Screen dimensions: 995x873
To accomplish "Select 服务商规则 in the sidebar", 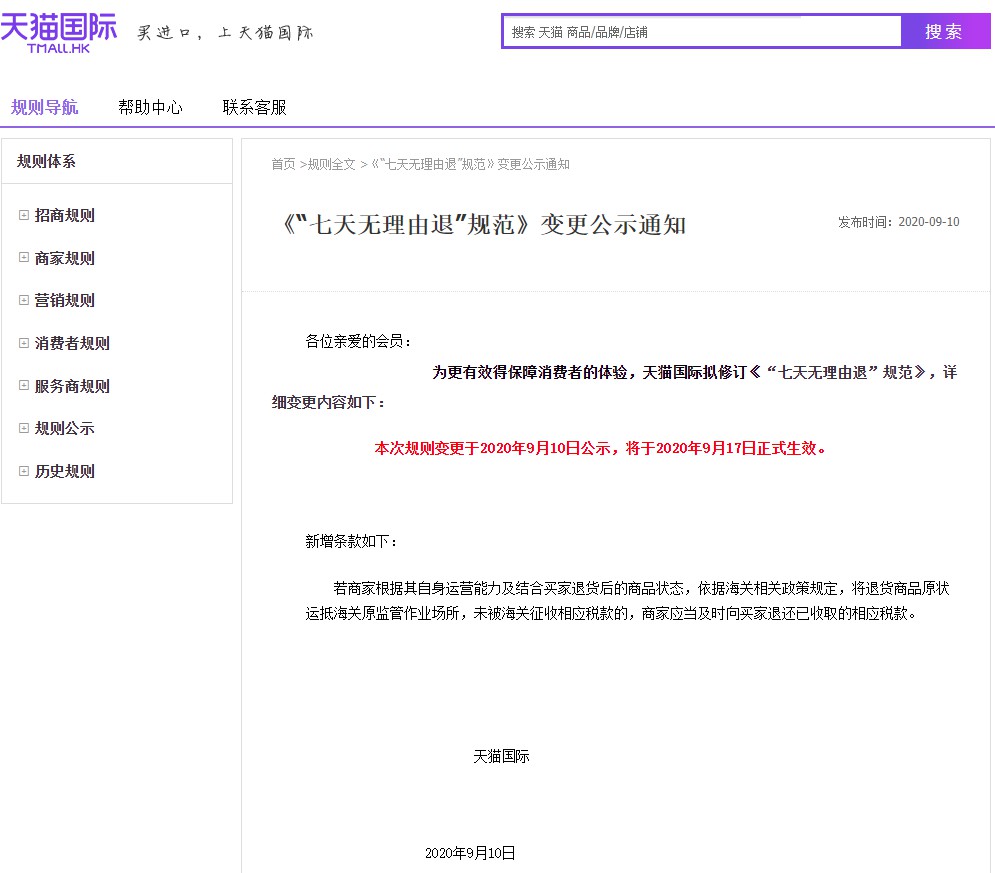I will (72, 386).
